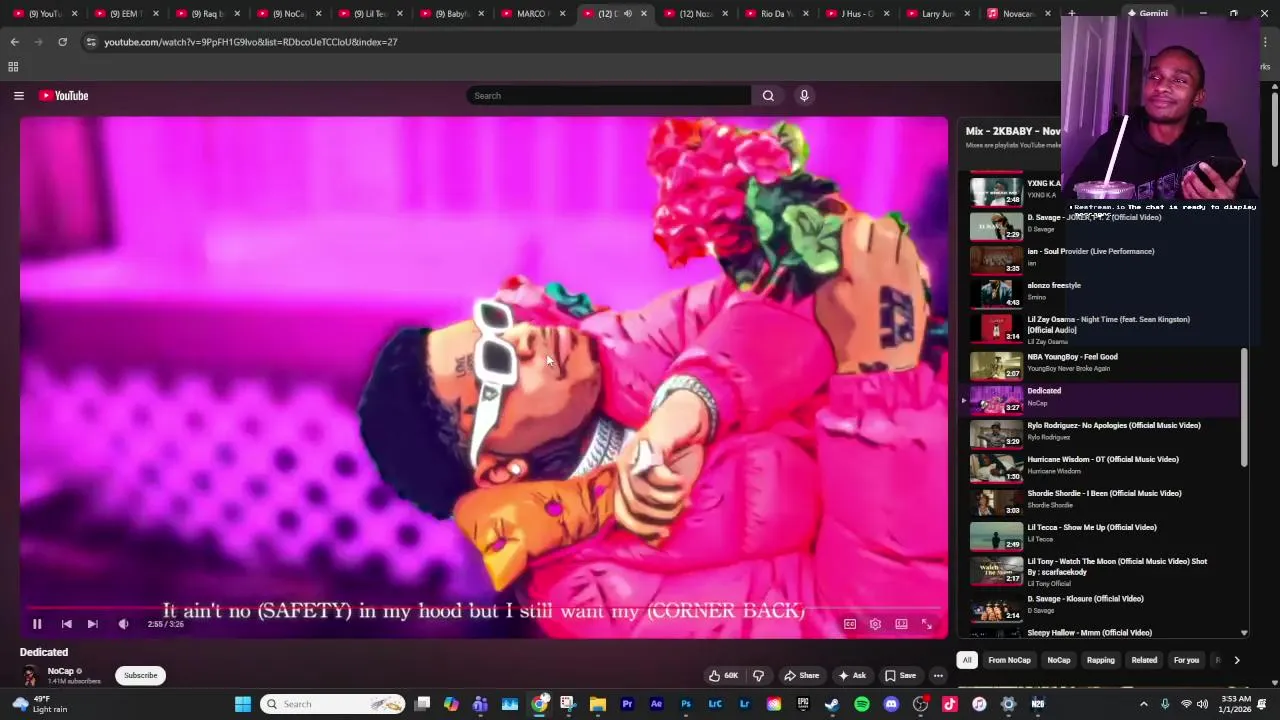Open Gemini in the Chrome title bar
Viewport: 1280px width, 720px height.
pyautogui.click(x=1147, y=14)
